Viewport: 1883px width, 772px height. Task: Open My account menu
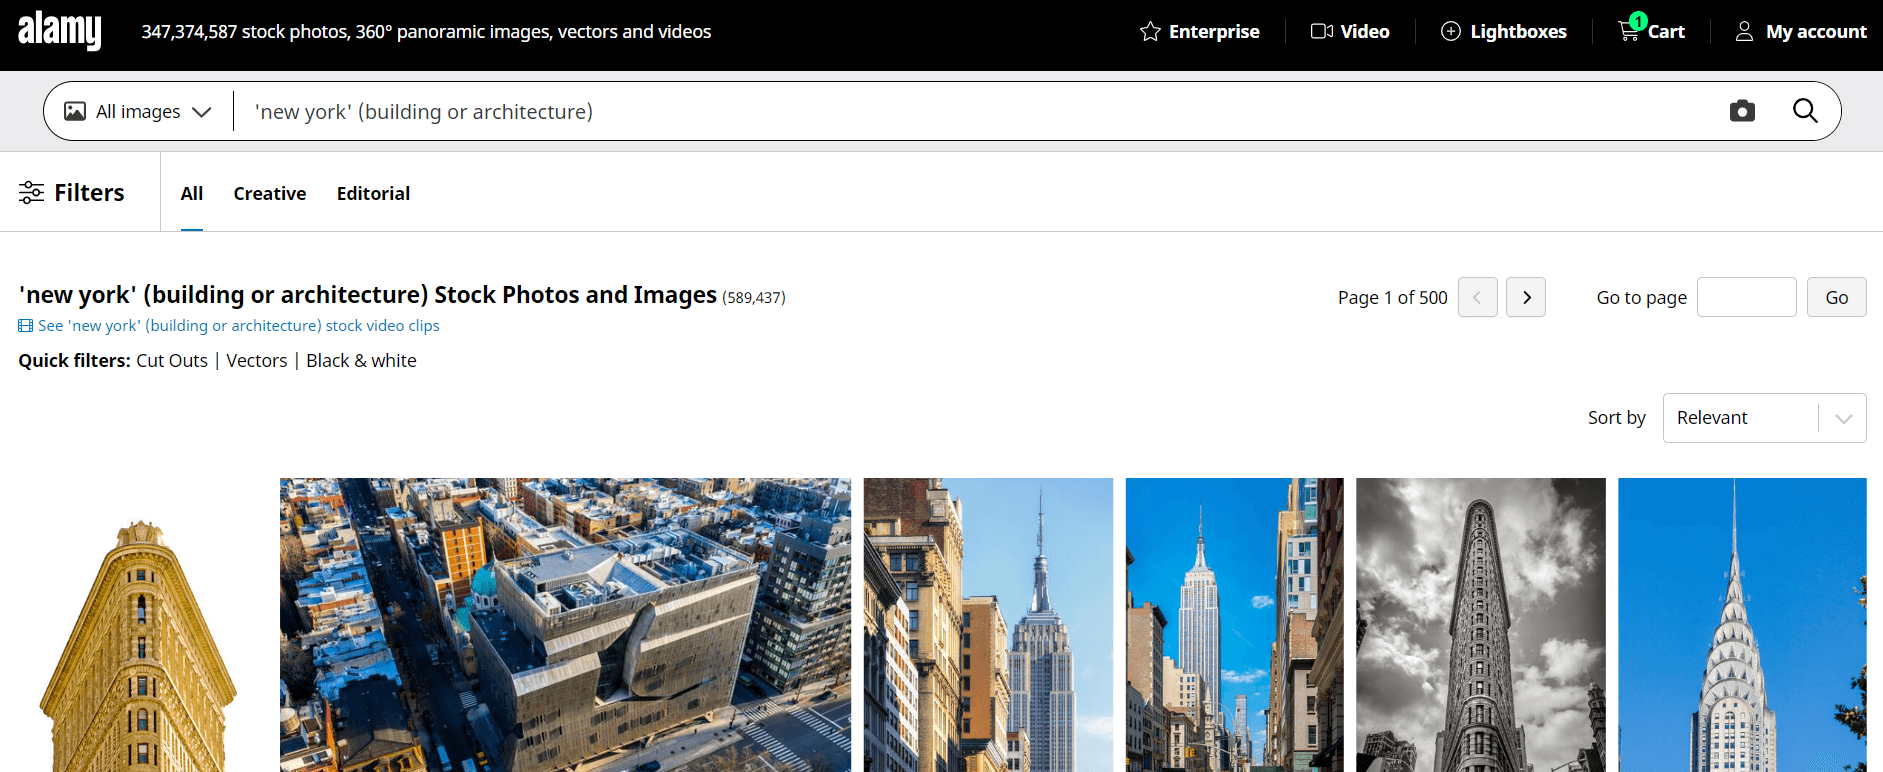pyautogui.click(x=1800, y=31)
